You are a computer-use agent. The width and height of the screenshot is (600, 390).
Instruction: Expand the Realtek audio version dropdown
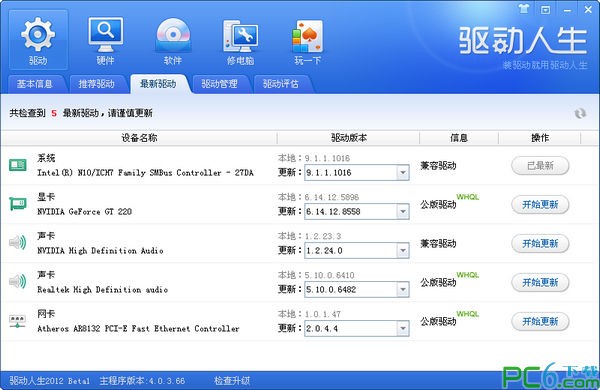(x=403, y=289)
